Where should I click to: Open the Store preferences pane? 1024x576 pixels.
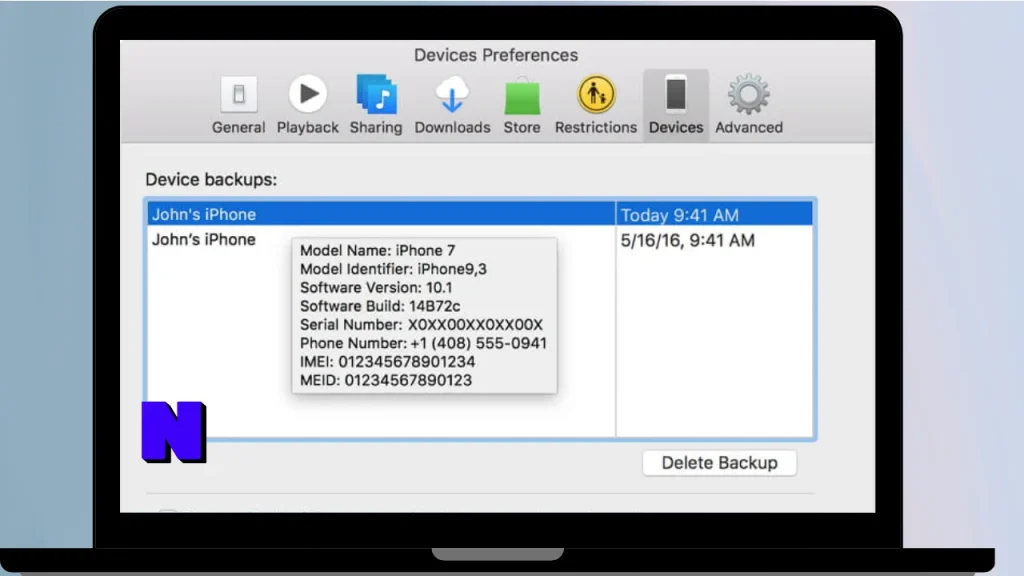pyautogui.click(x=522, y=104)
